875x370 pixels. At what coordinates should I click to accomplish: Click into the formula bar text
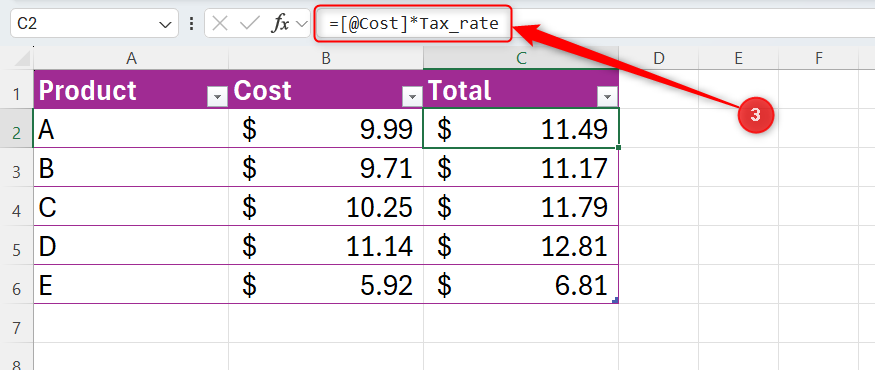pyautogui.click(x=414, y=24)
